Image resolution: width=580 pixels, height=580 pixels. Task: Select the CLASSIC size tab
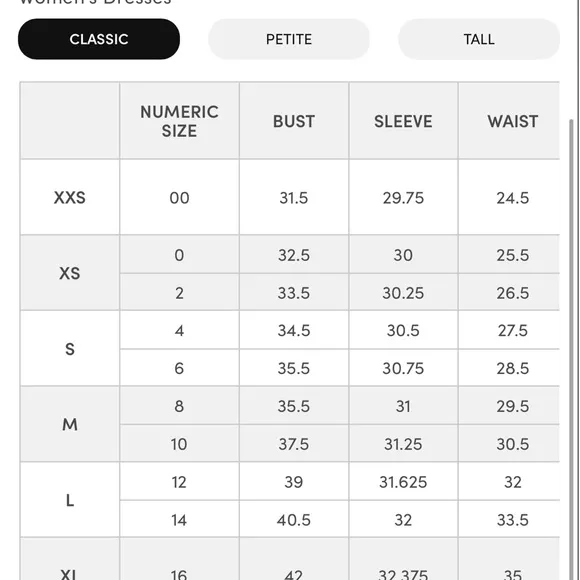99,39
